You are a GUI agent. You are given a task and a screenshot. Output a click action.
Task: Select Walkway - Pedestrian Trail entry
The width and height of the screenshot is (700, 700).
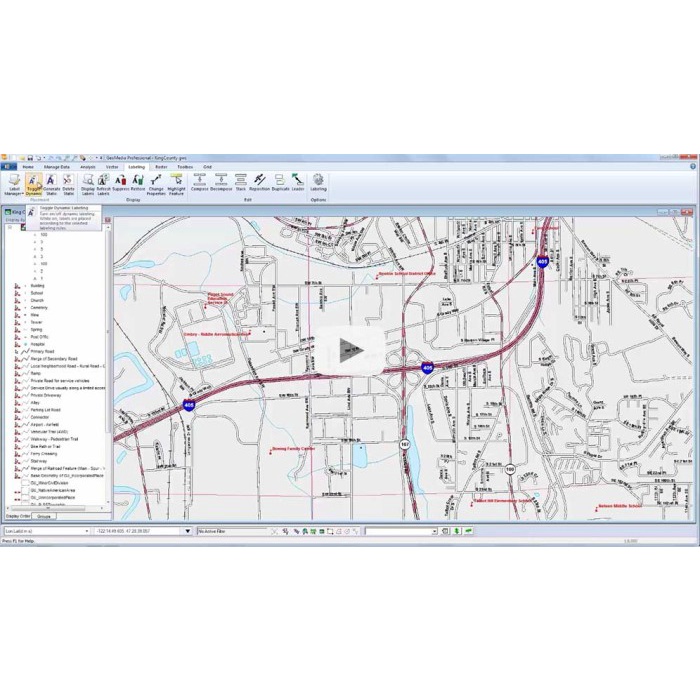tap(54, 439)
